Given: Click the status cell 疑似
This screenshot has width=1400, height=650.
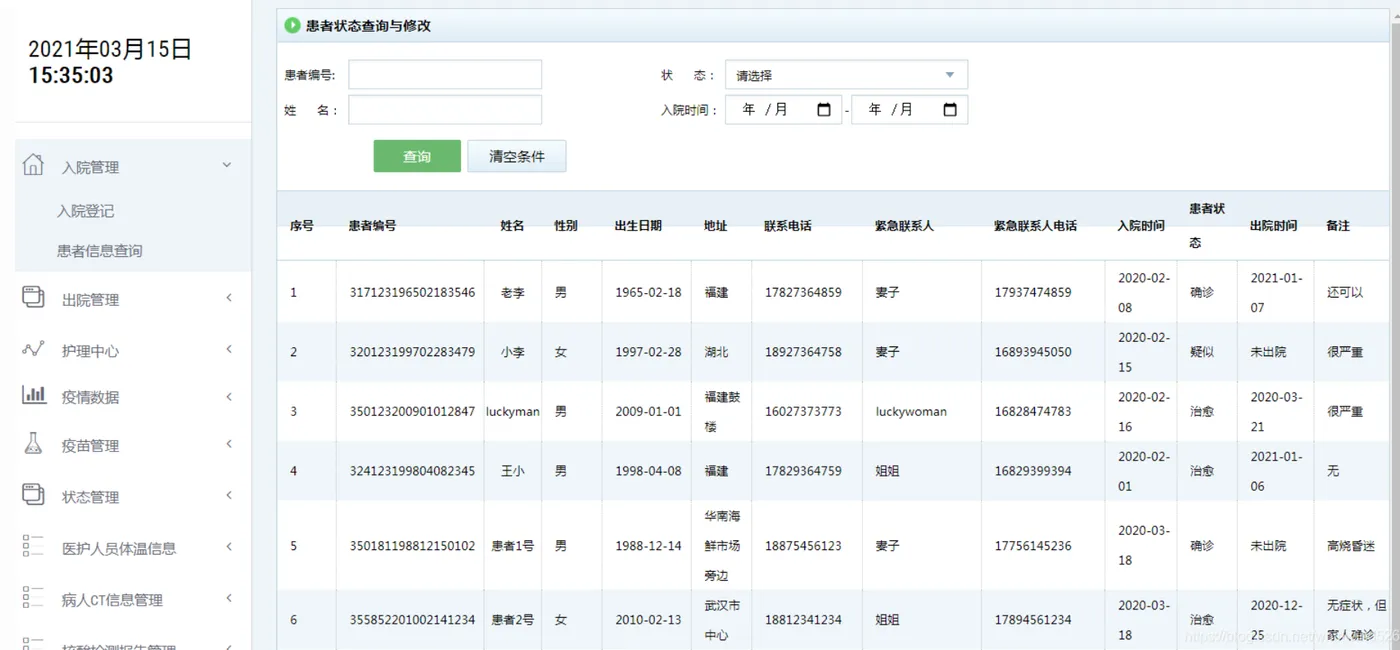Looking at the screenshot, I should point(1201,352).
